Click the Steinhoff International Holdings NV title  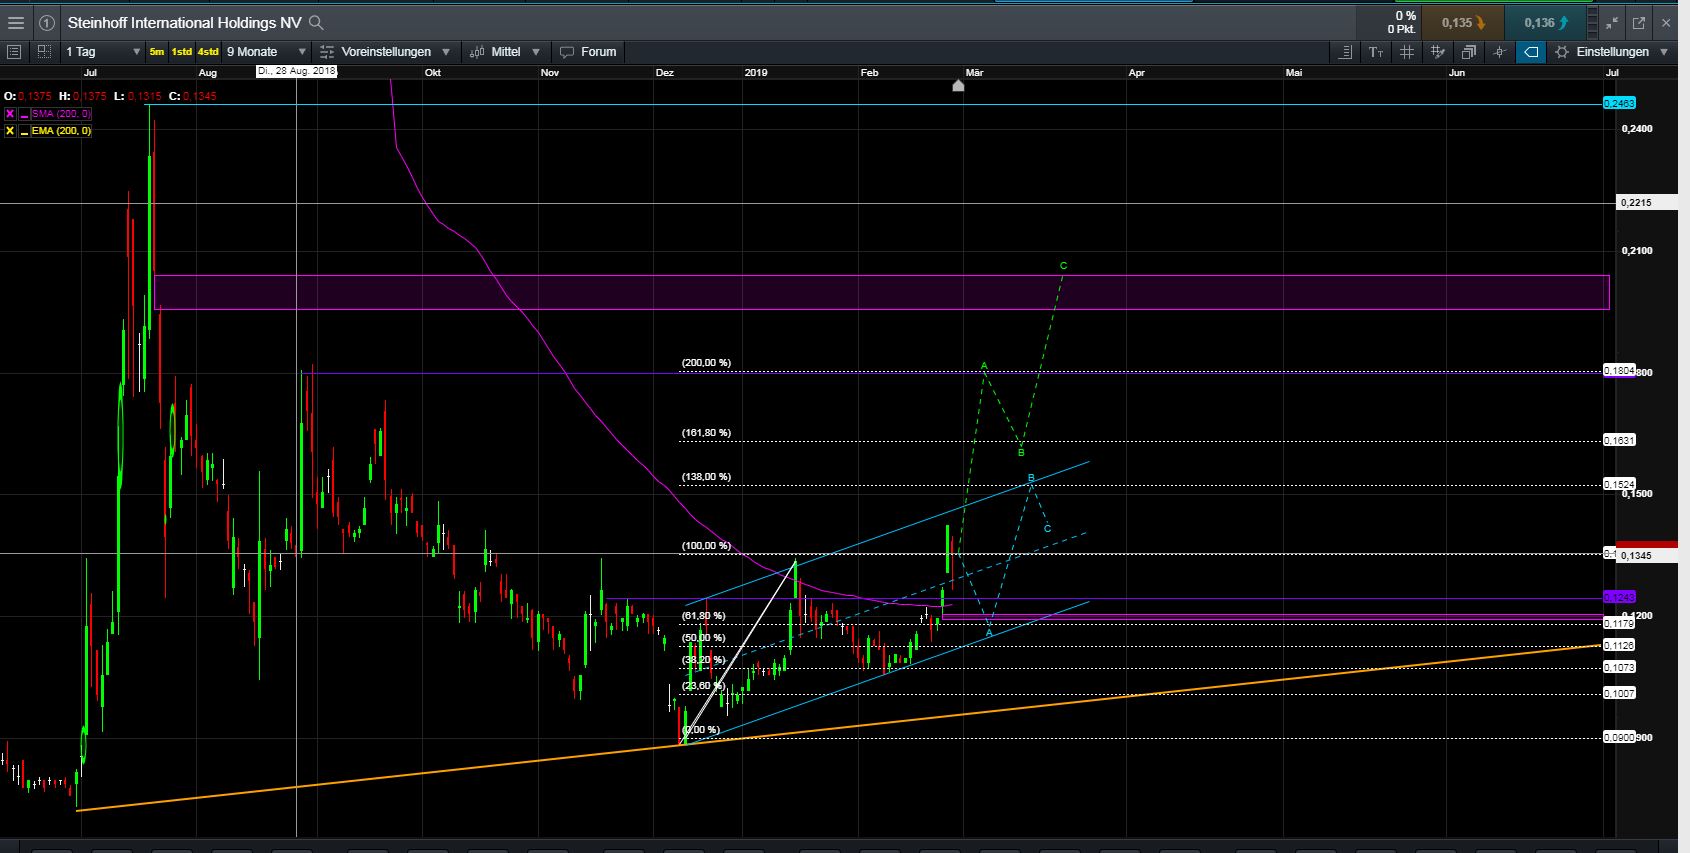(184, 22)
